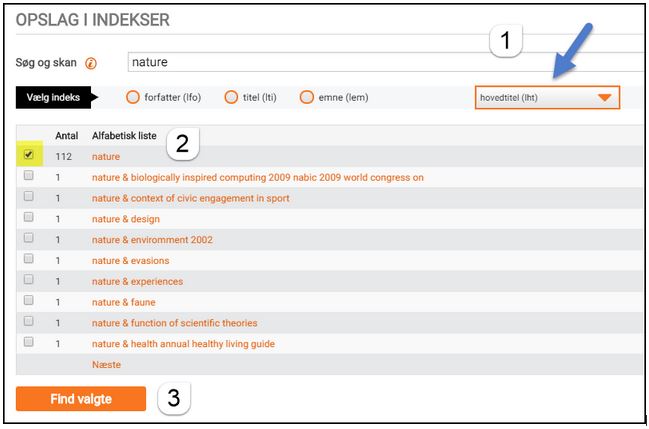Open the nature index entry link

tap(105, 157)
